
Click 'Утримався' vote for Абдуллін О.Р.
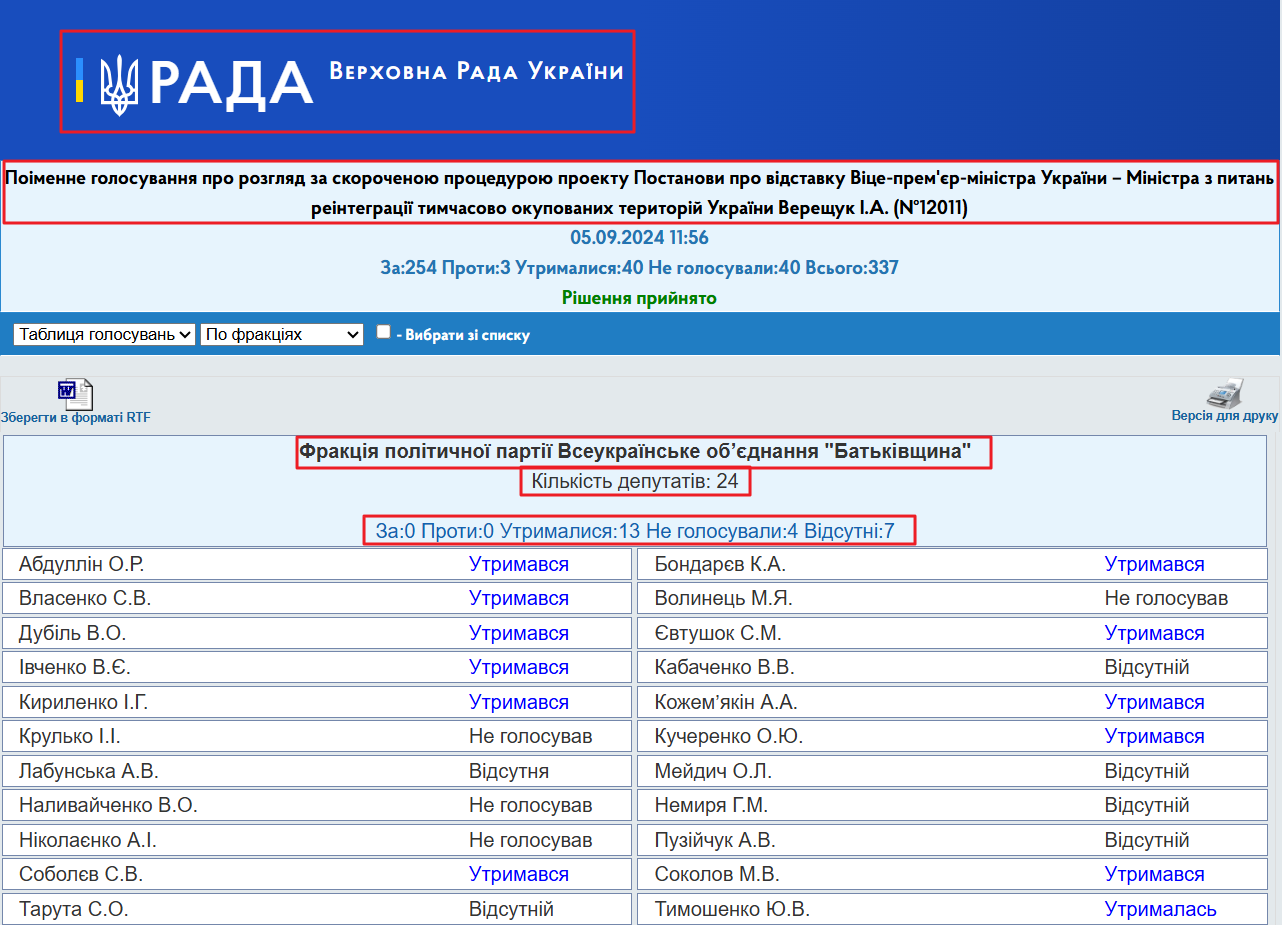(x=519, y=564)
